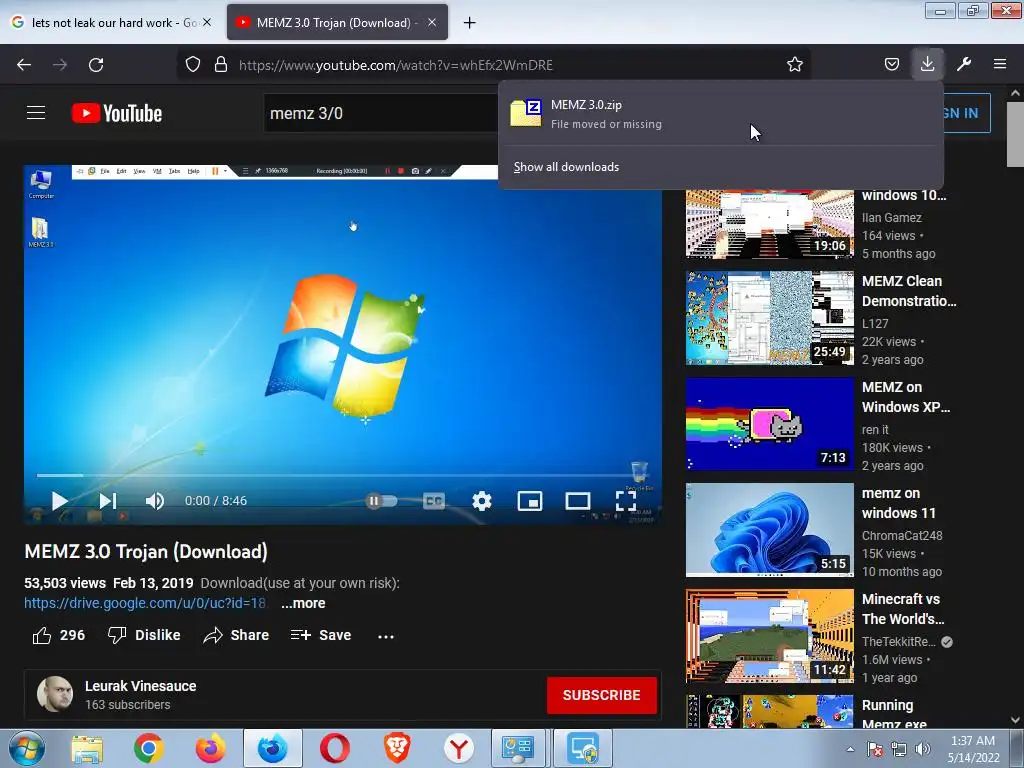The height and width of the screenshot is (768, 1024).
Task: Switch to the Google search tab
Action: coord(103,23)
